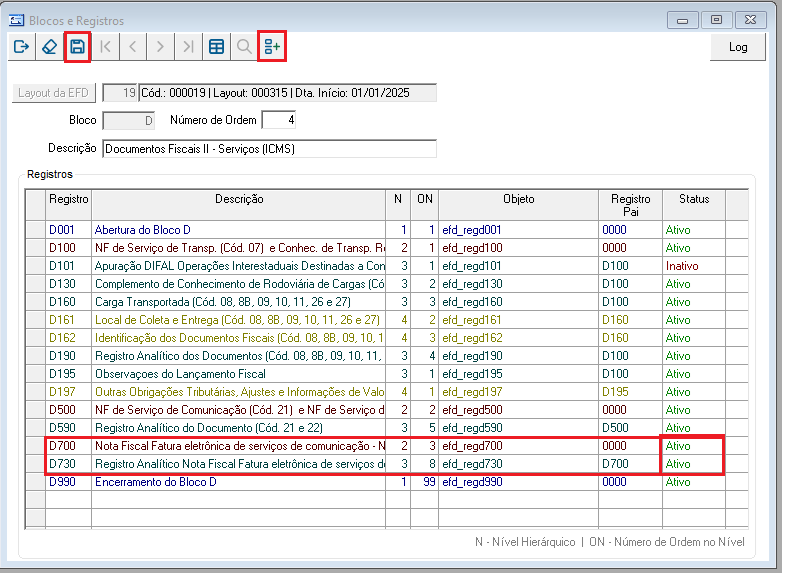785x573 pixels.
Task: Click the exit door toolbar icon
Action: (x=22, y=47)
